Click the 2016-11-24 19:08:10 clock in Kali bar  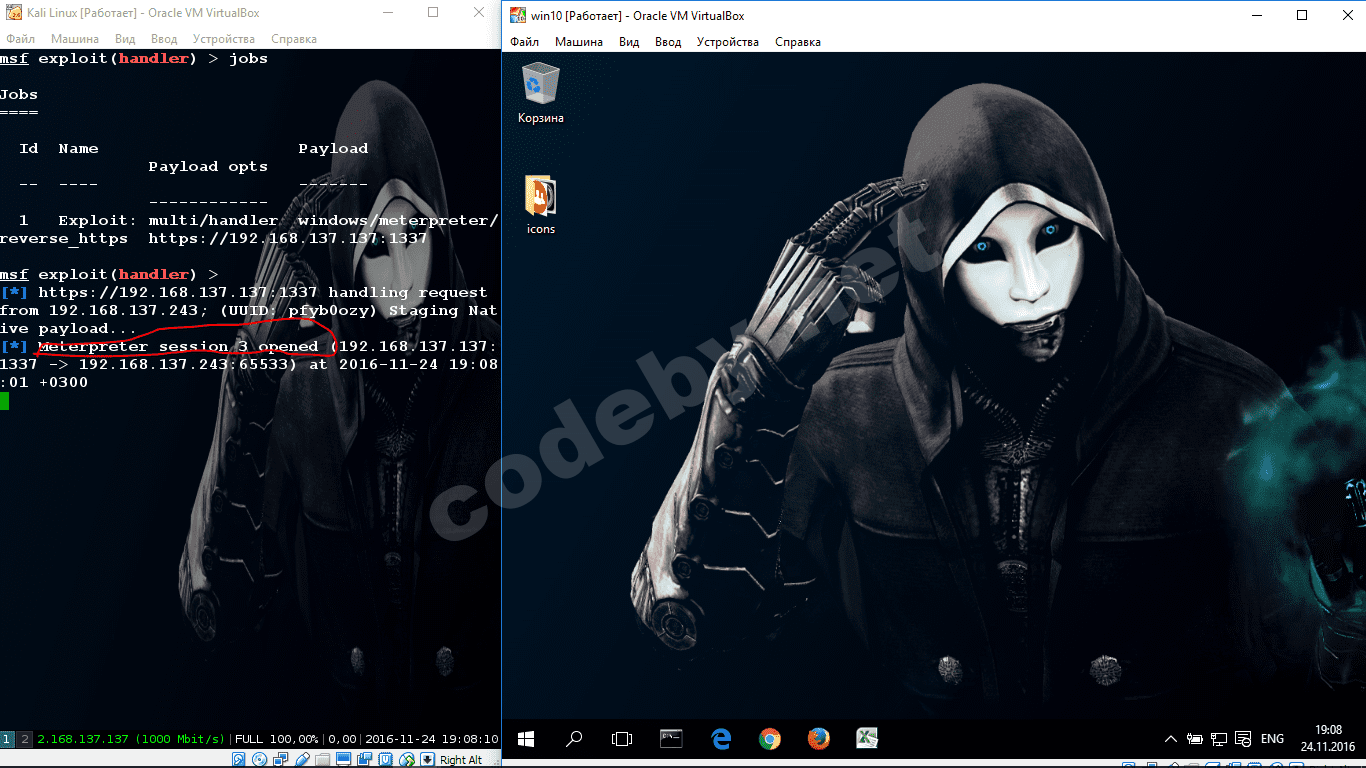tap(432, 739)
